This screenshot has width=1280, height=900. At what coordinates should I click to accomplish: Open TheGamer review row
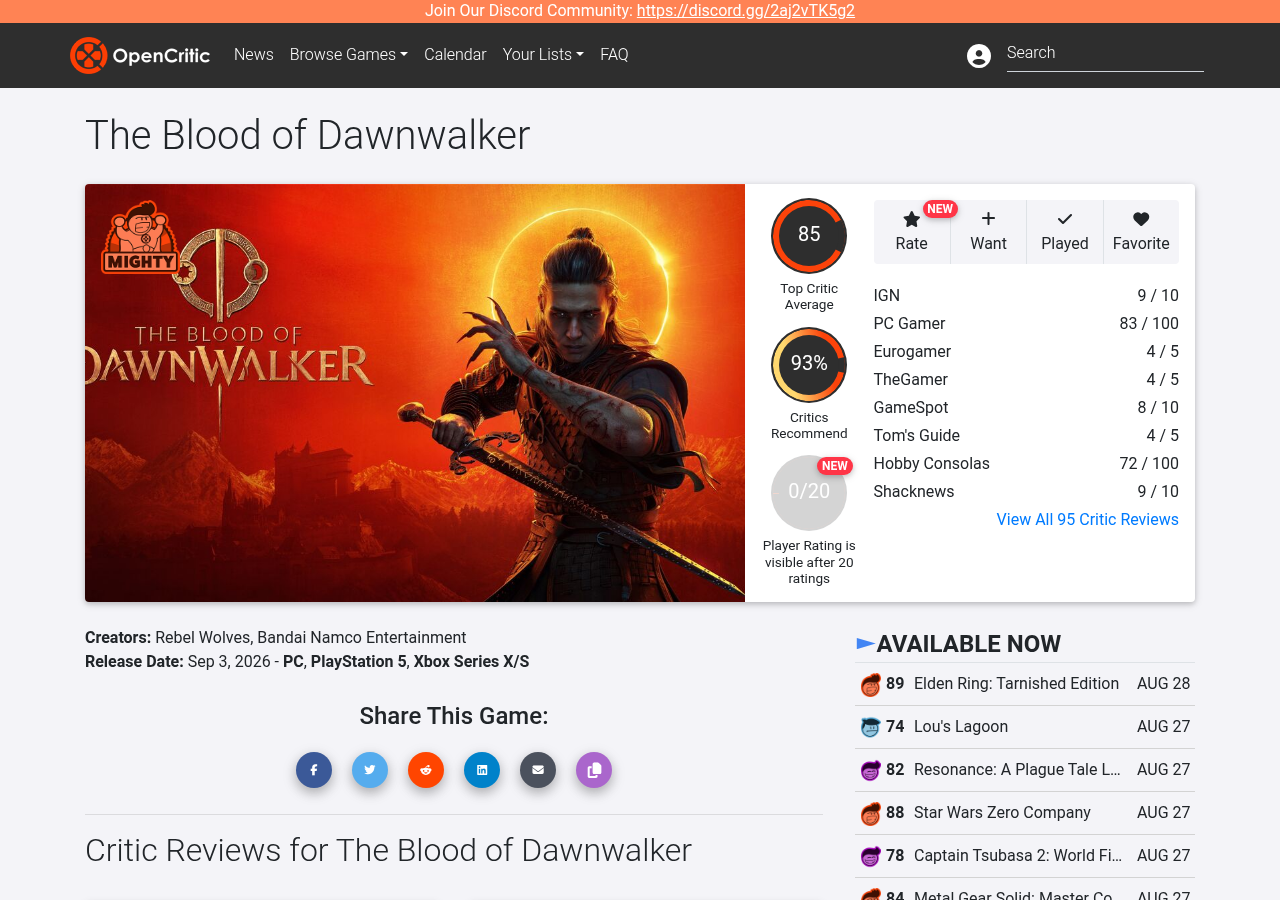click(1026, 380)
